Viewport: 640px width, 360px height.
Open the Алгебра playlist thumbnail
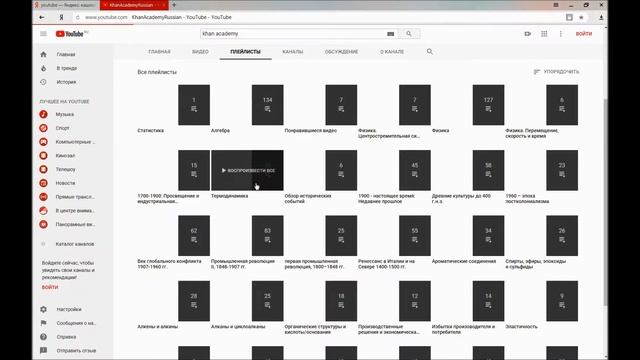pyautogui.click(x=247, y=105)
